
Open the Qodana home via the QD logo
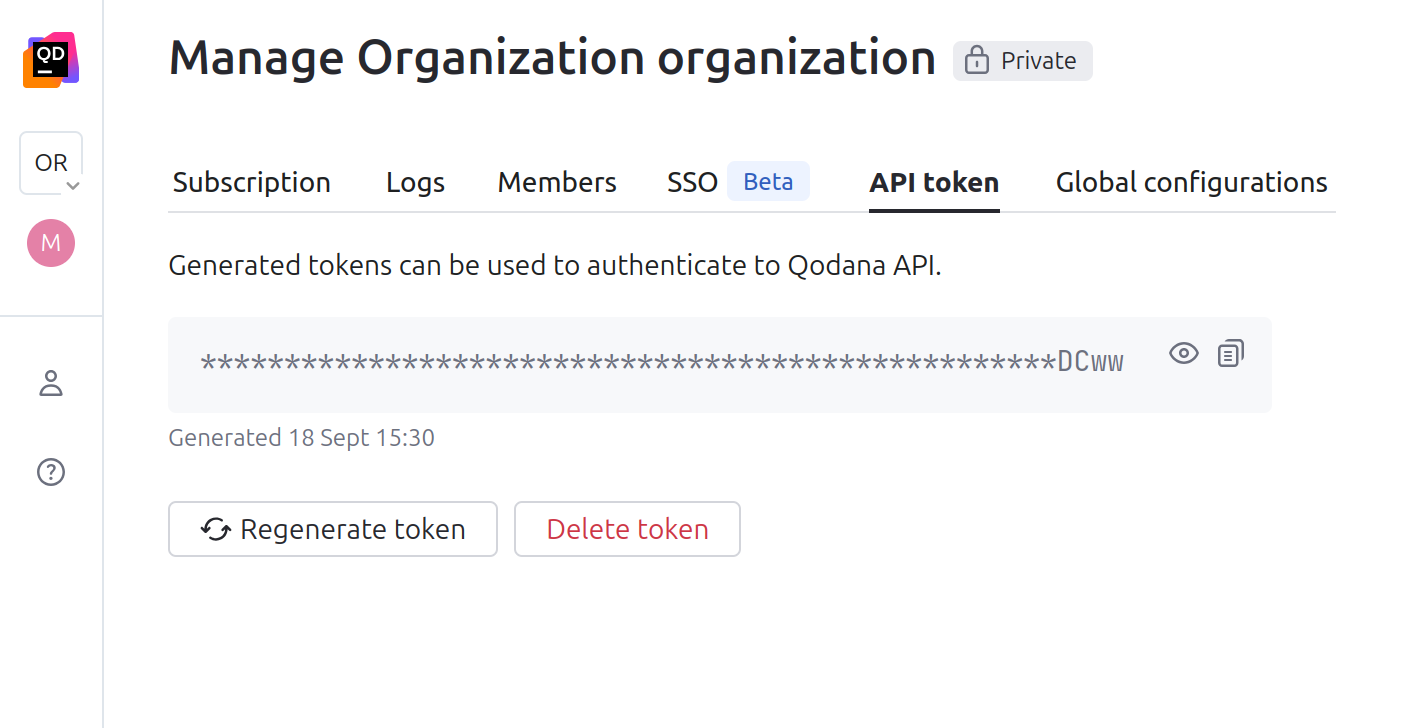(x=50, y=59)
